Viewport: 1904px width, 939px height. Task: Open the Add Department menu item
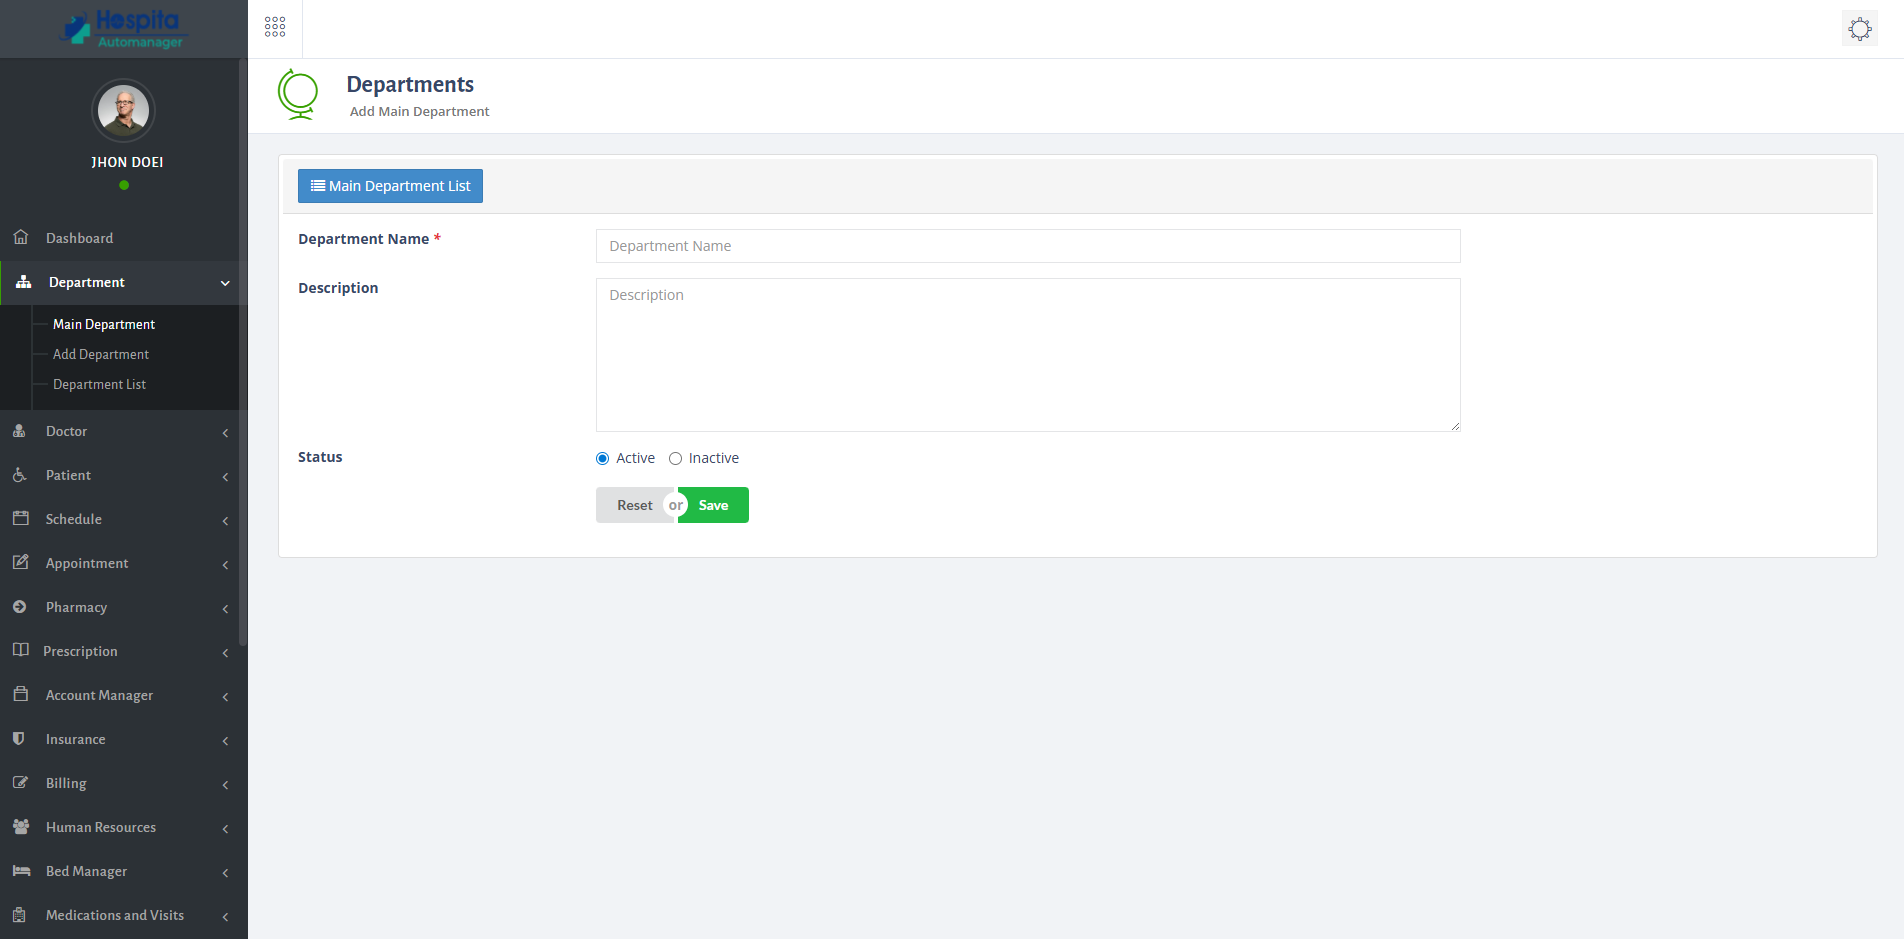(100, 354)
